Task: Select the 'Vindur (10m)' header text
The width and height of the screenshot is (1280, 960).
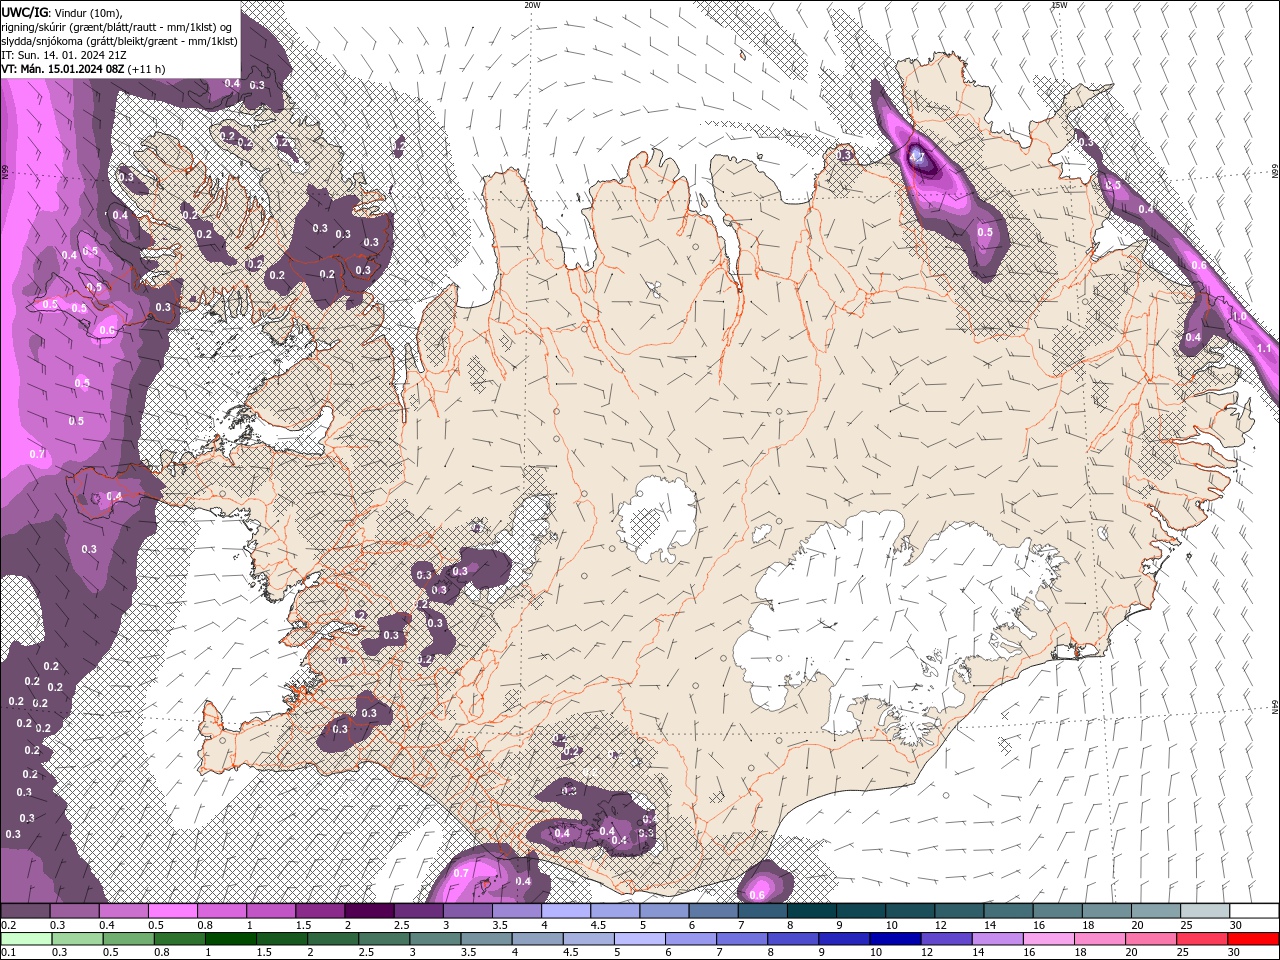Action: click(89, 12)
